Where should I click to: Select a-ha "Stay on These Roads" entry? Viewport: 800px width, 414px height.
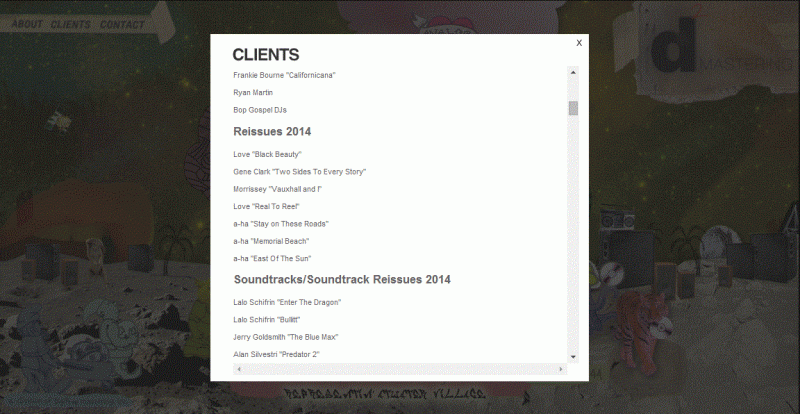tap(281, 224)
